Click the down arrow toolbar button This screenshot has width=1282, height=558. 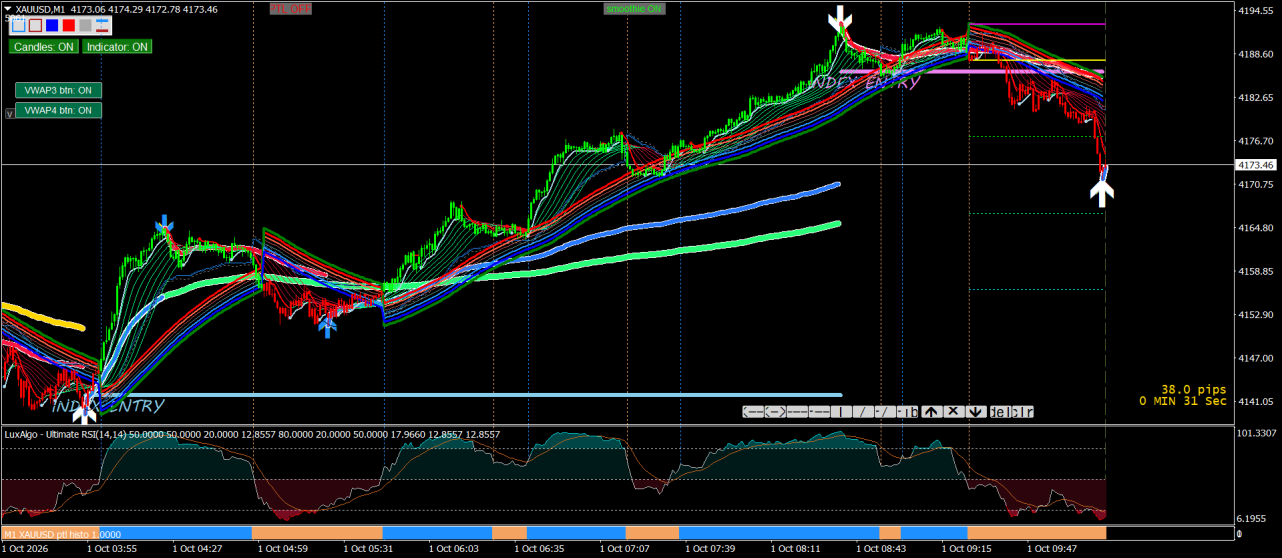[x=976, y=412]
